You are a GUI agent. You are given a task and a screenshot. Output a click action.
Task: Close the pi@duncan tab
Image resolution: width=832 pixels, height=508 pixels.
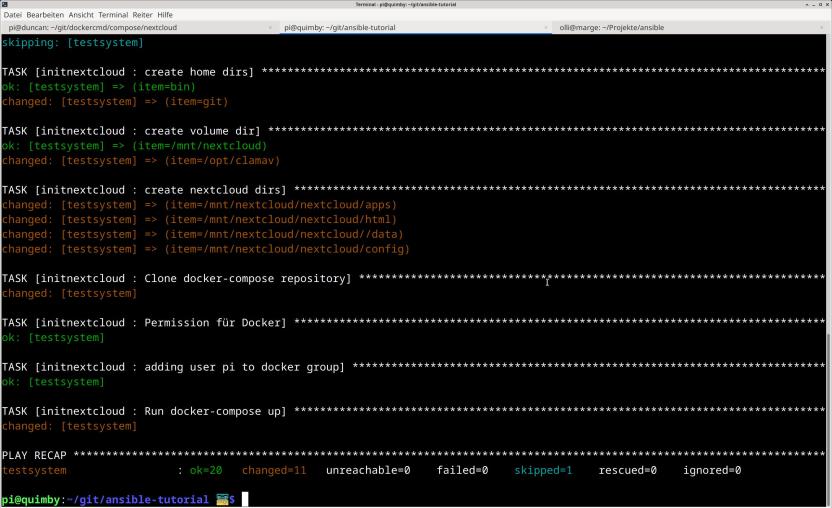pos(270,28)
